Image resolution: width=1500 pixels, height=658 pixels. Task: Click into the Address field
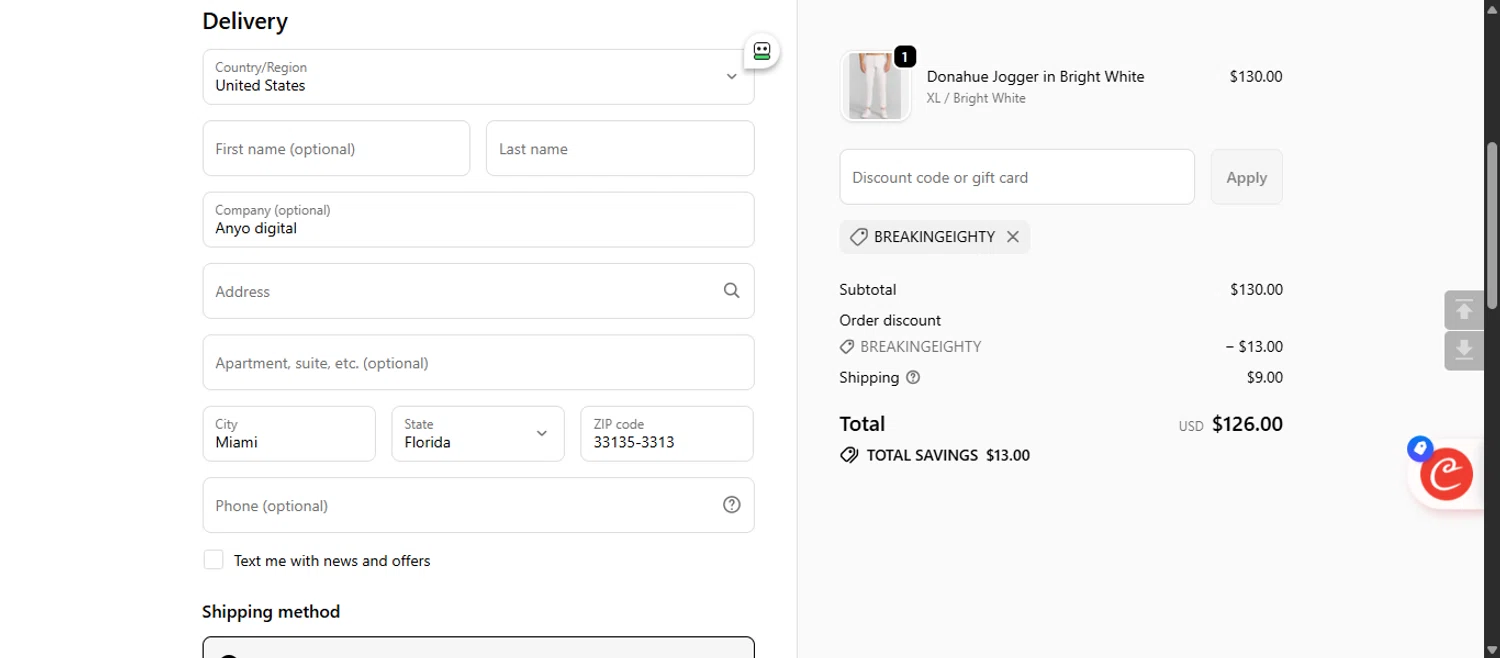pyautogui.click(x=478, y=291)
